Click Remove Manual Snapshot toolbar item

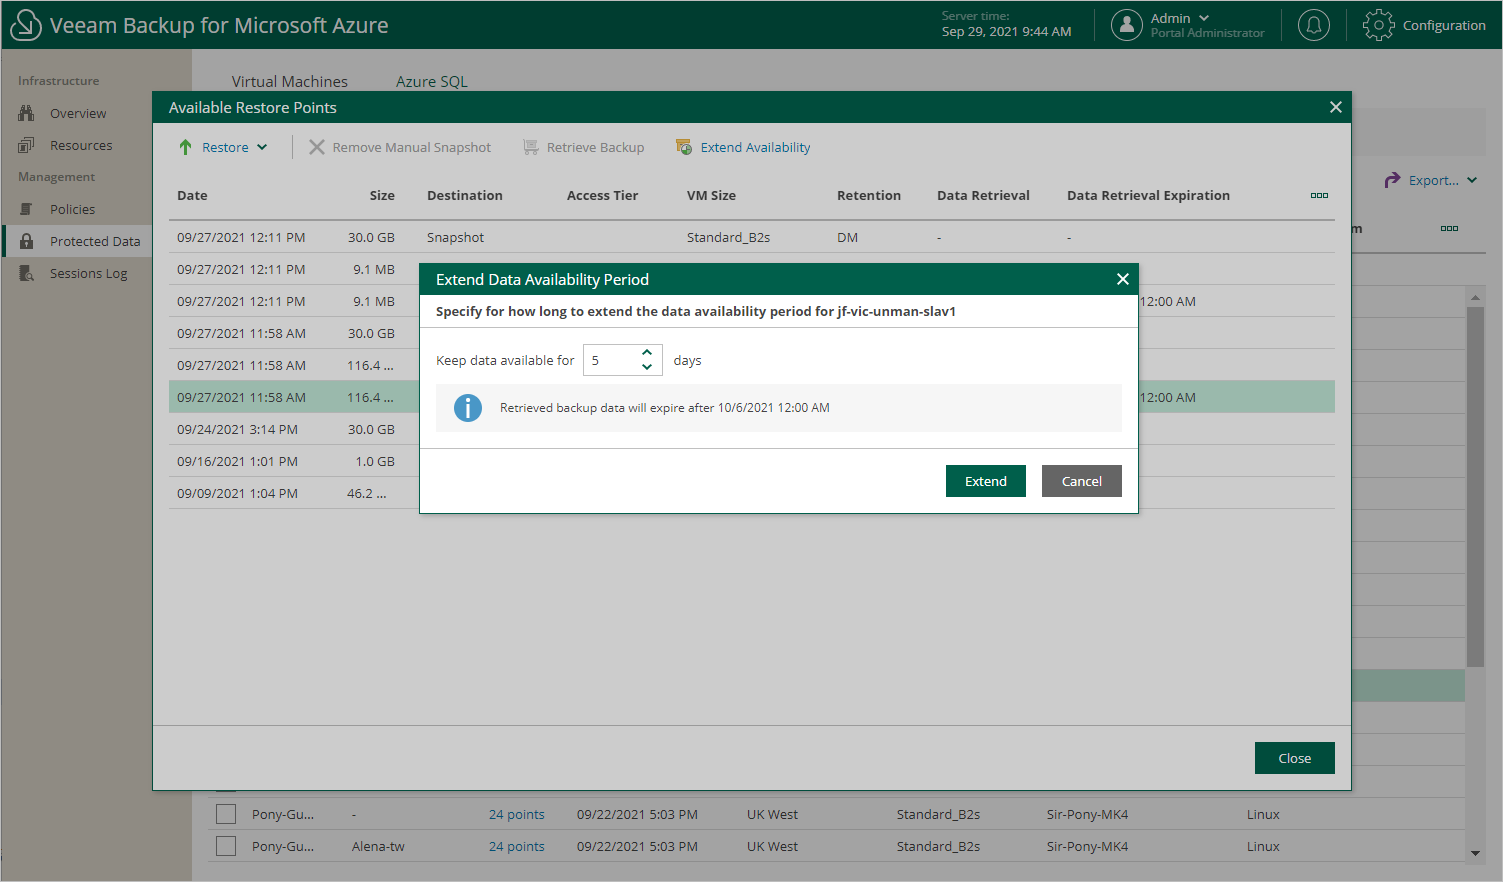point(412,147)
